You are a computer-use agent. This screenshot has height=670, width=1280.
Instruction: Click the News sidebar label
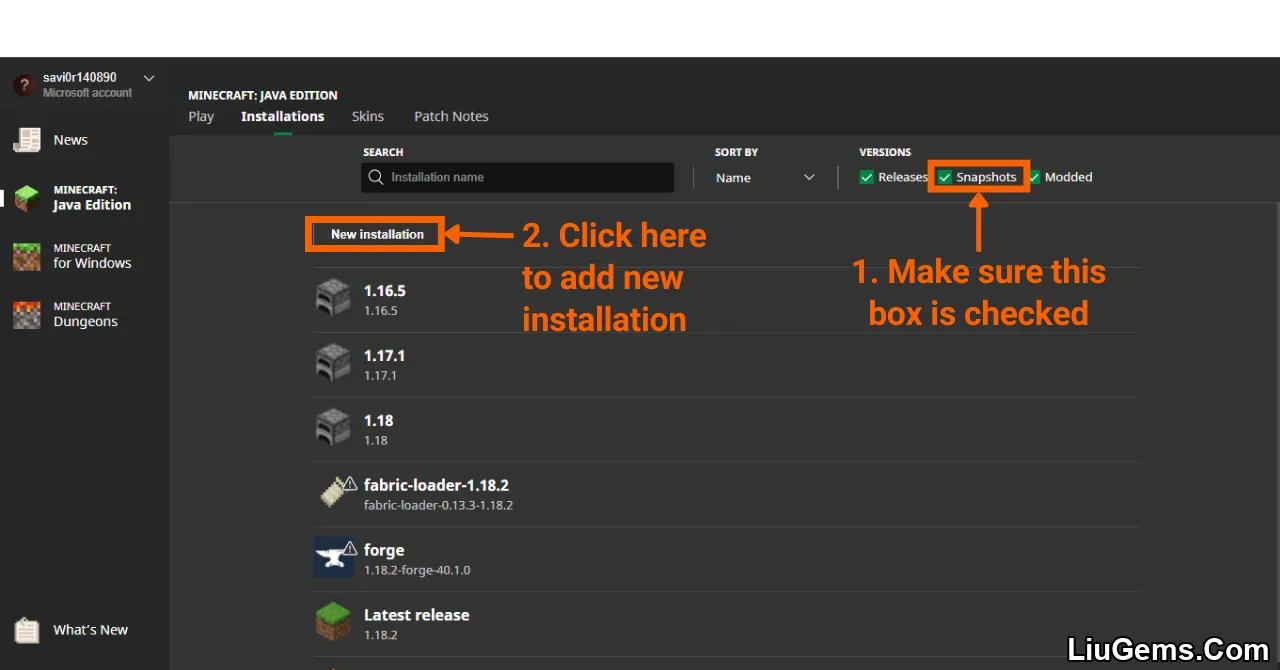click(71, 140)
